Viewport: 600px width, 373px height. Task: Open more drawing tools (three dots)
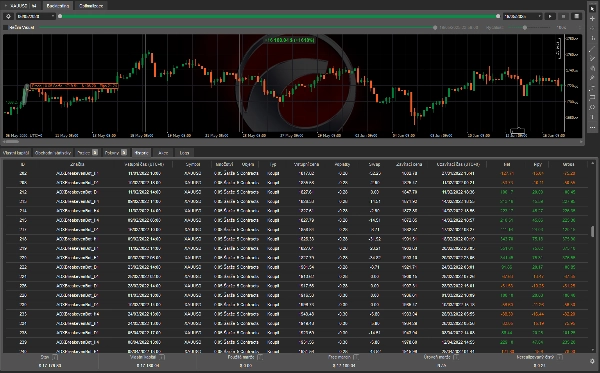[x=592, y=127]
